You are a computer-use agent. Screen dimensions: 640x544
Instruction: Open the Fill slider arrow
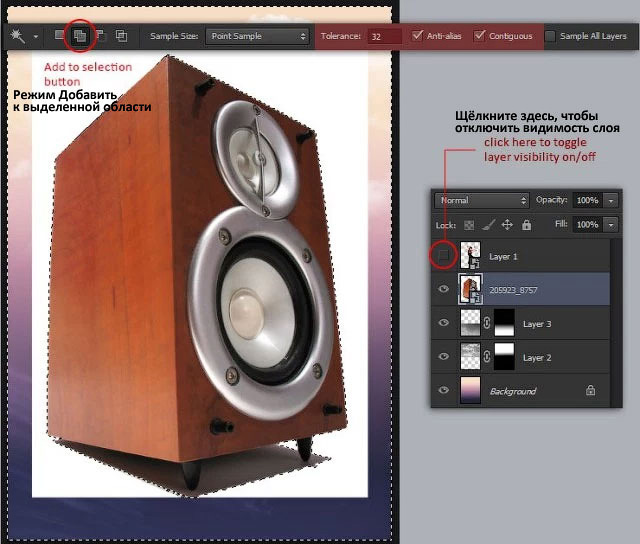coord(611,224)
